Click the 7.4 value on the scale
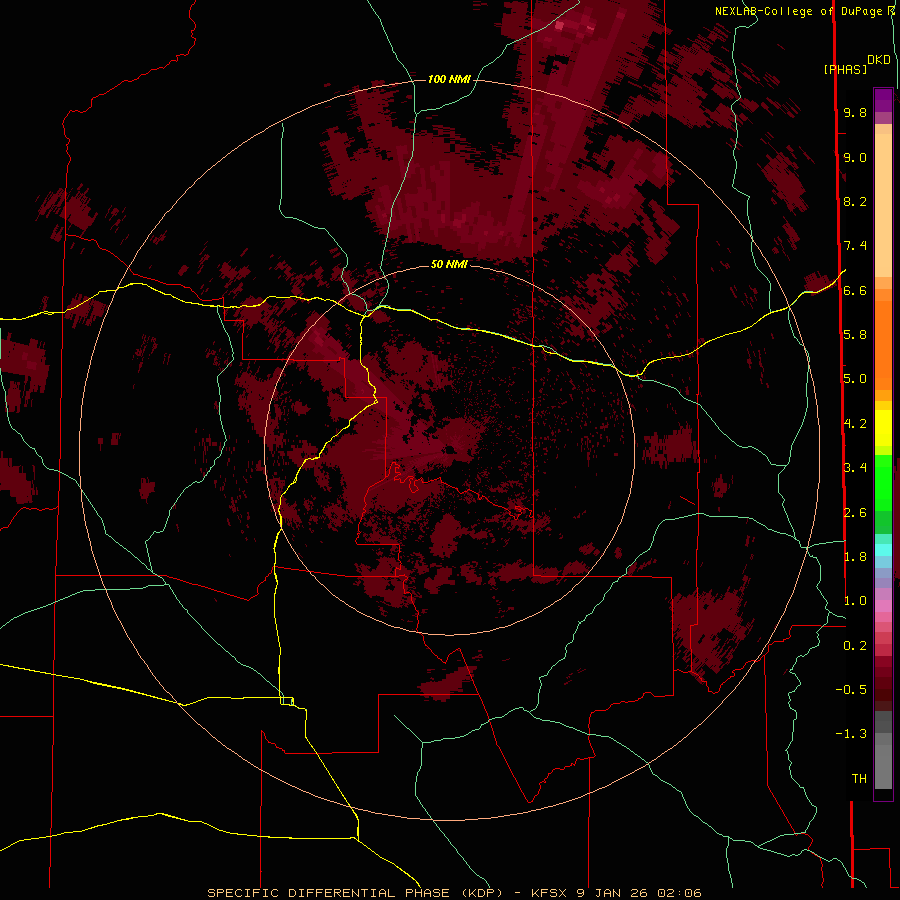The height and width of the screenshot is (900, 900). click(x=855, y=246)
